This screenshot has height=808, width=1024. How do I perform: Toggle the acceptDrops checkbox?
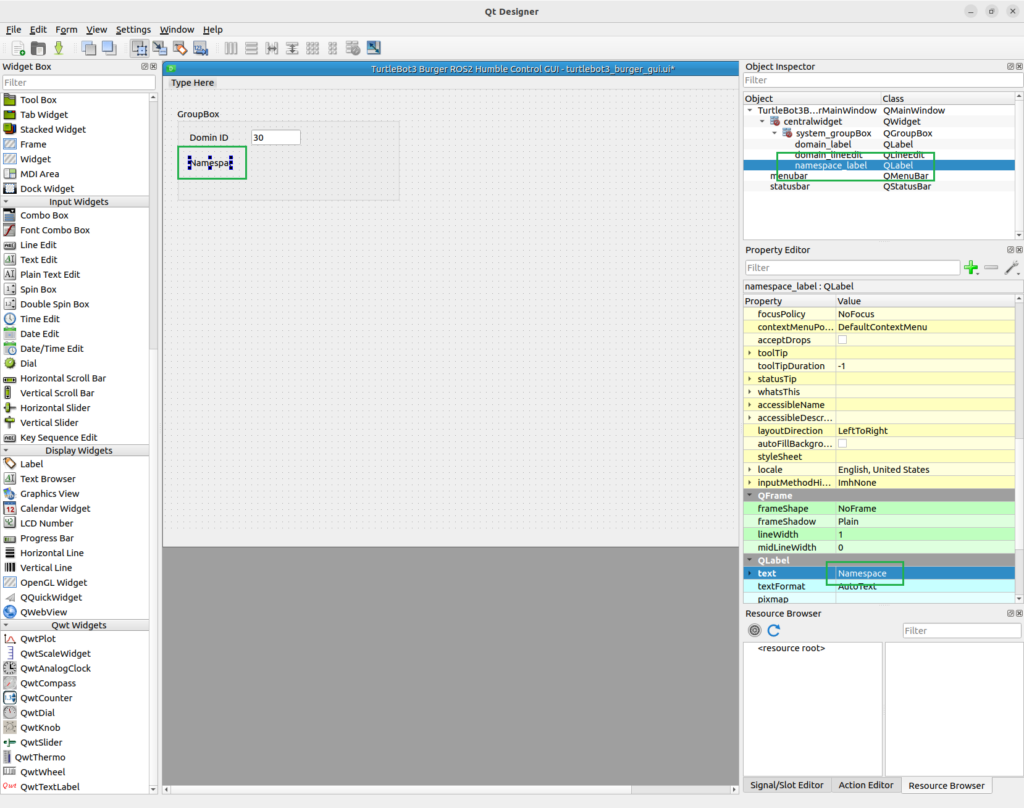[x=842, y=340]
